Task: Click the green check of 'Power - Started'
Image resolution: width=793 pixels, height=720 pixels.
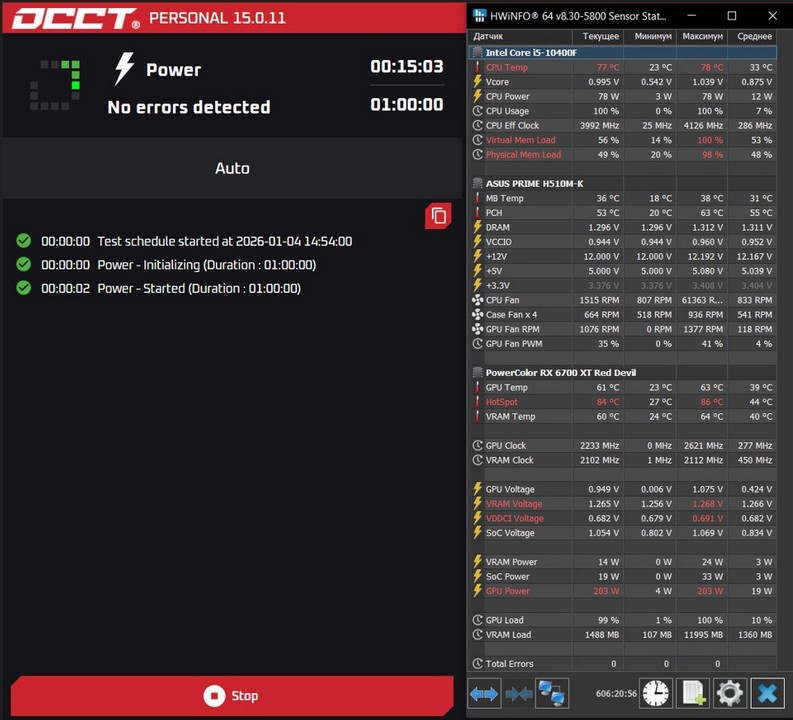Action: point(23,288)
